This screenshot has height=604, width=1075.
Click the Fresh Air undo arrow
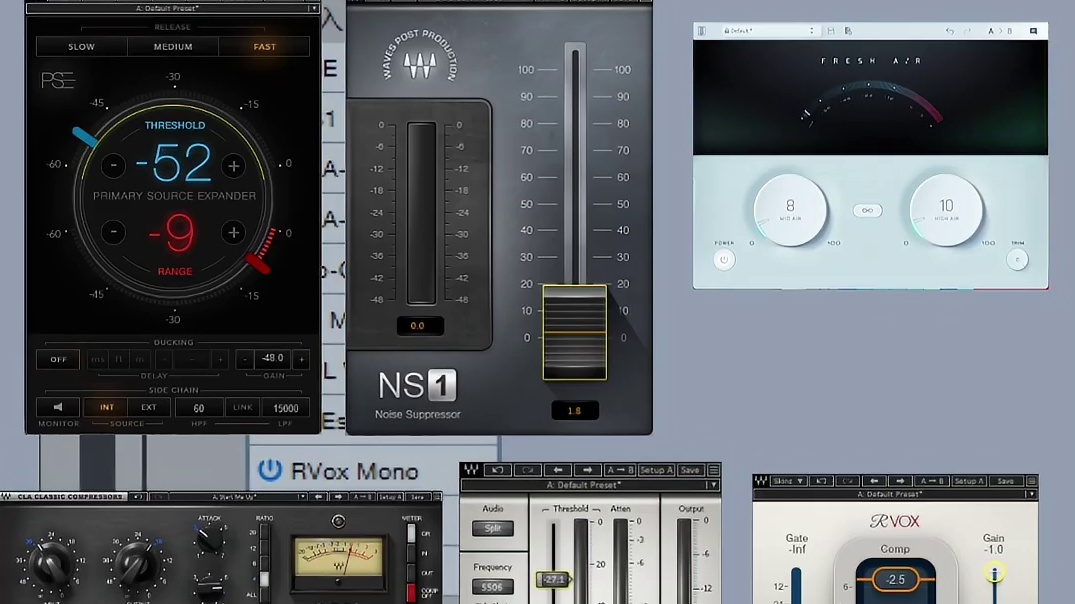(x=949, y=32)
